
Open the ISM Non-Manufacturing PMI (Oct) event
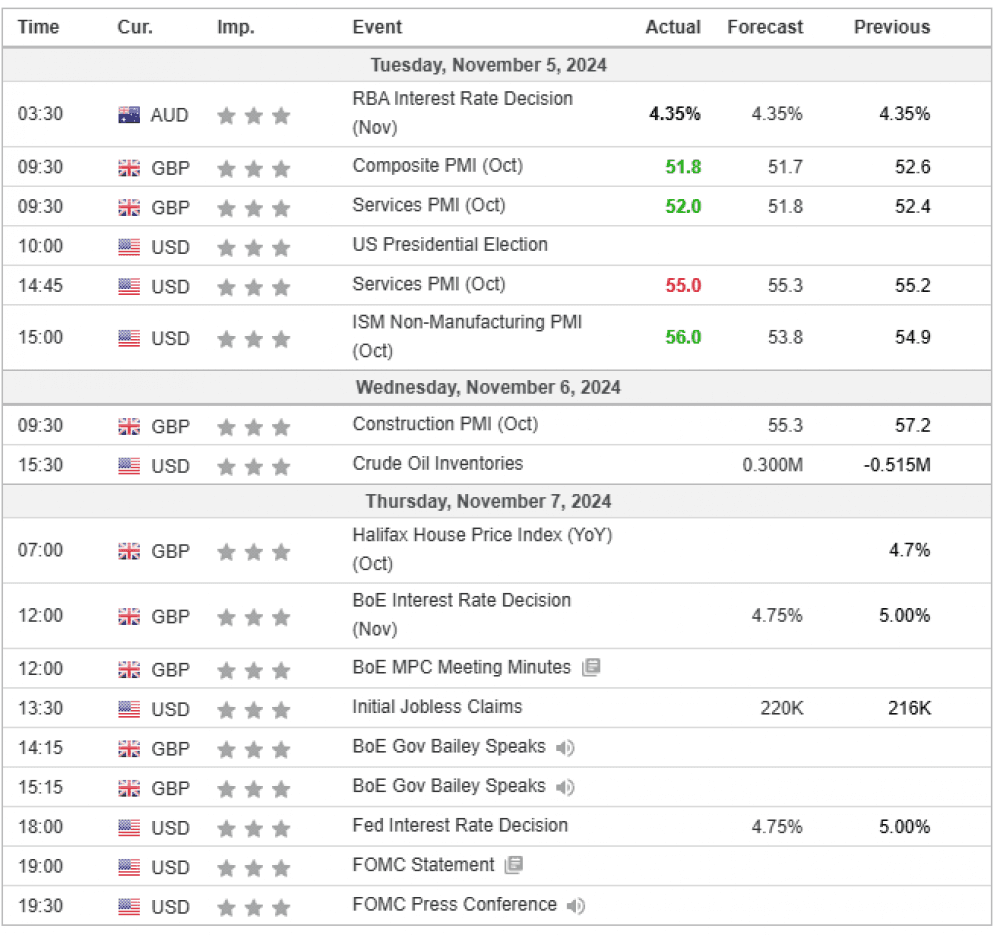(467, 336)
